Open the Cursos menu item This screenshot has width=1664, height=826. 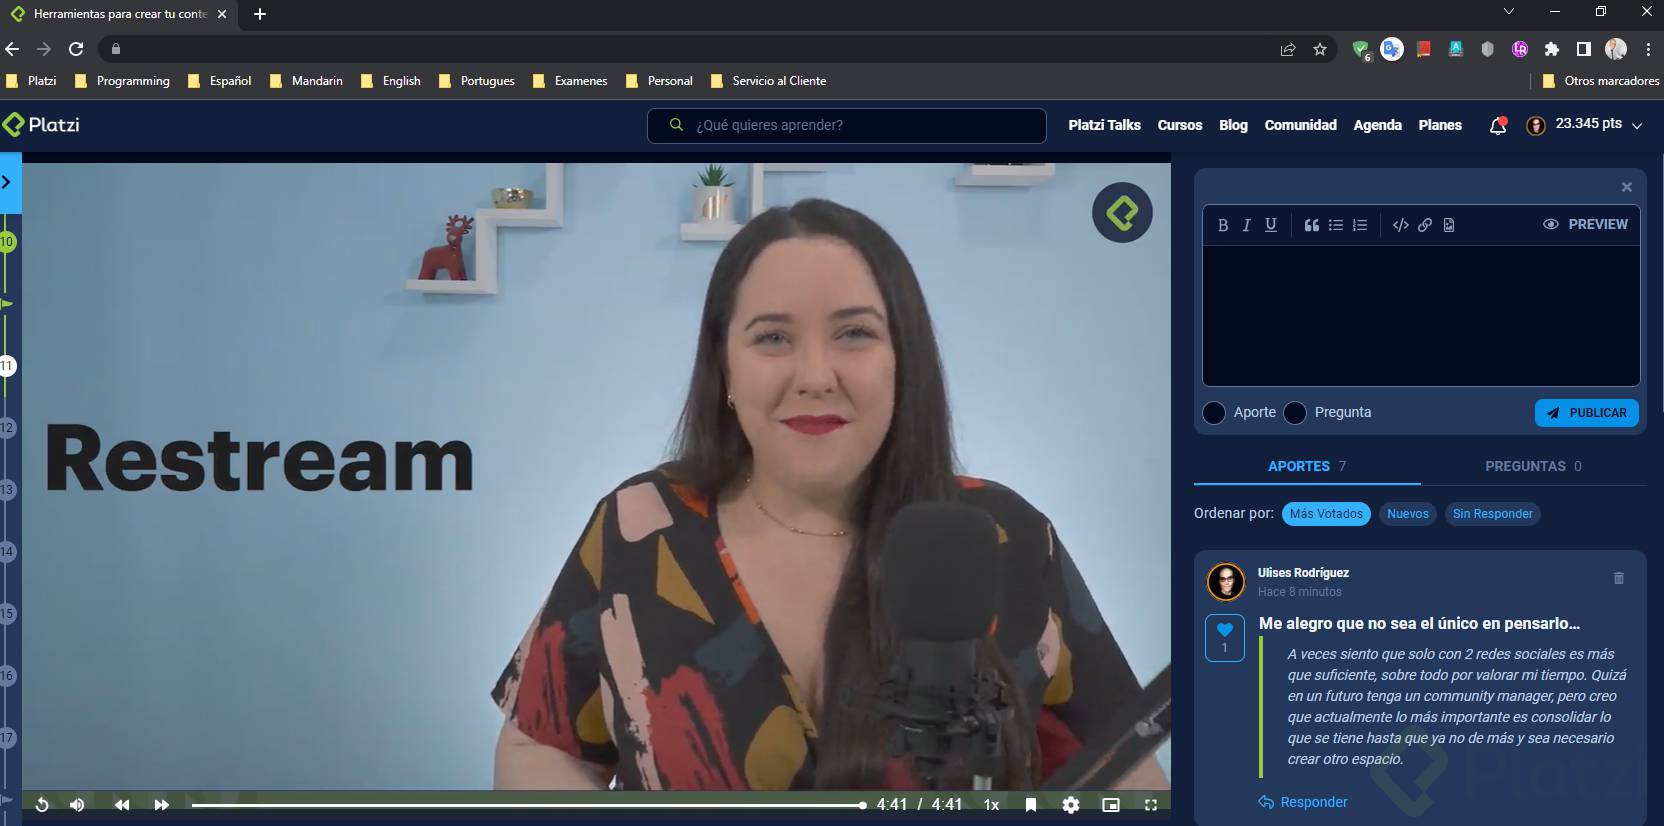click(1180, 125)
